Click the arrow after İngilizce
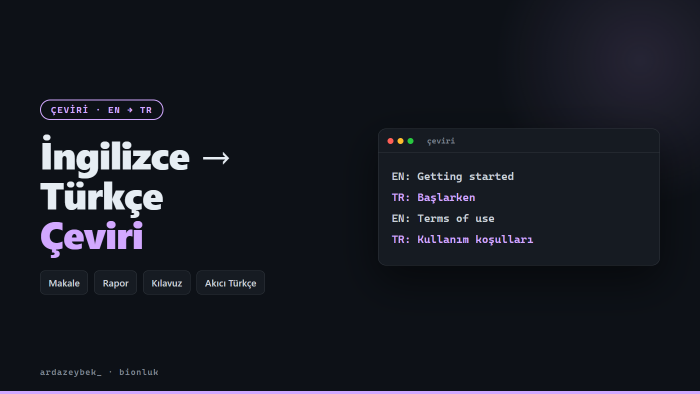 tap(216, 158)
